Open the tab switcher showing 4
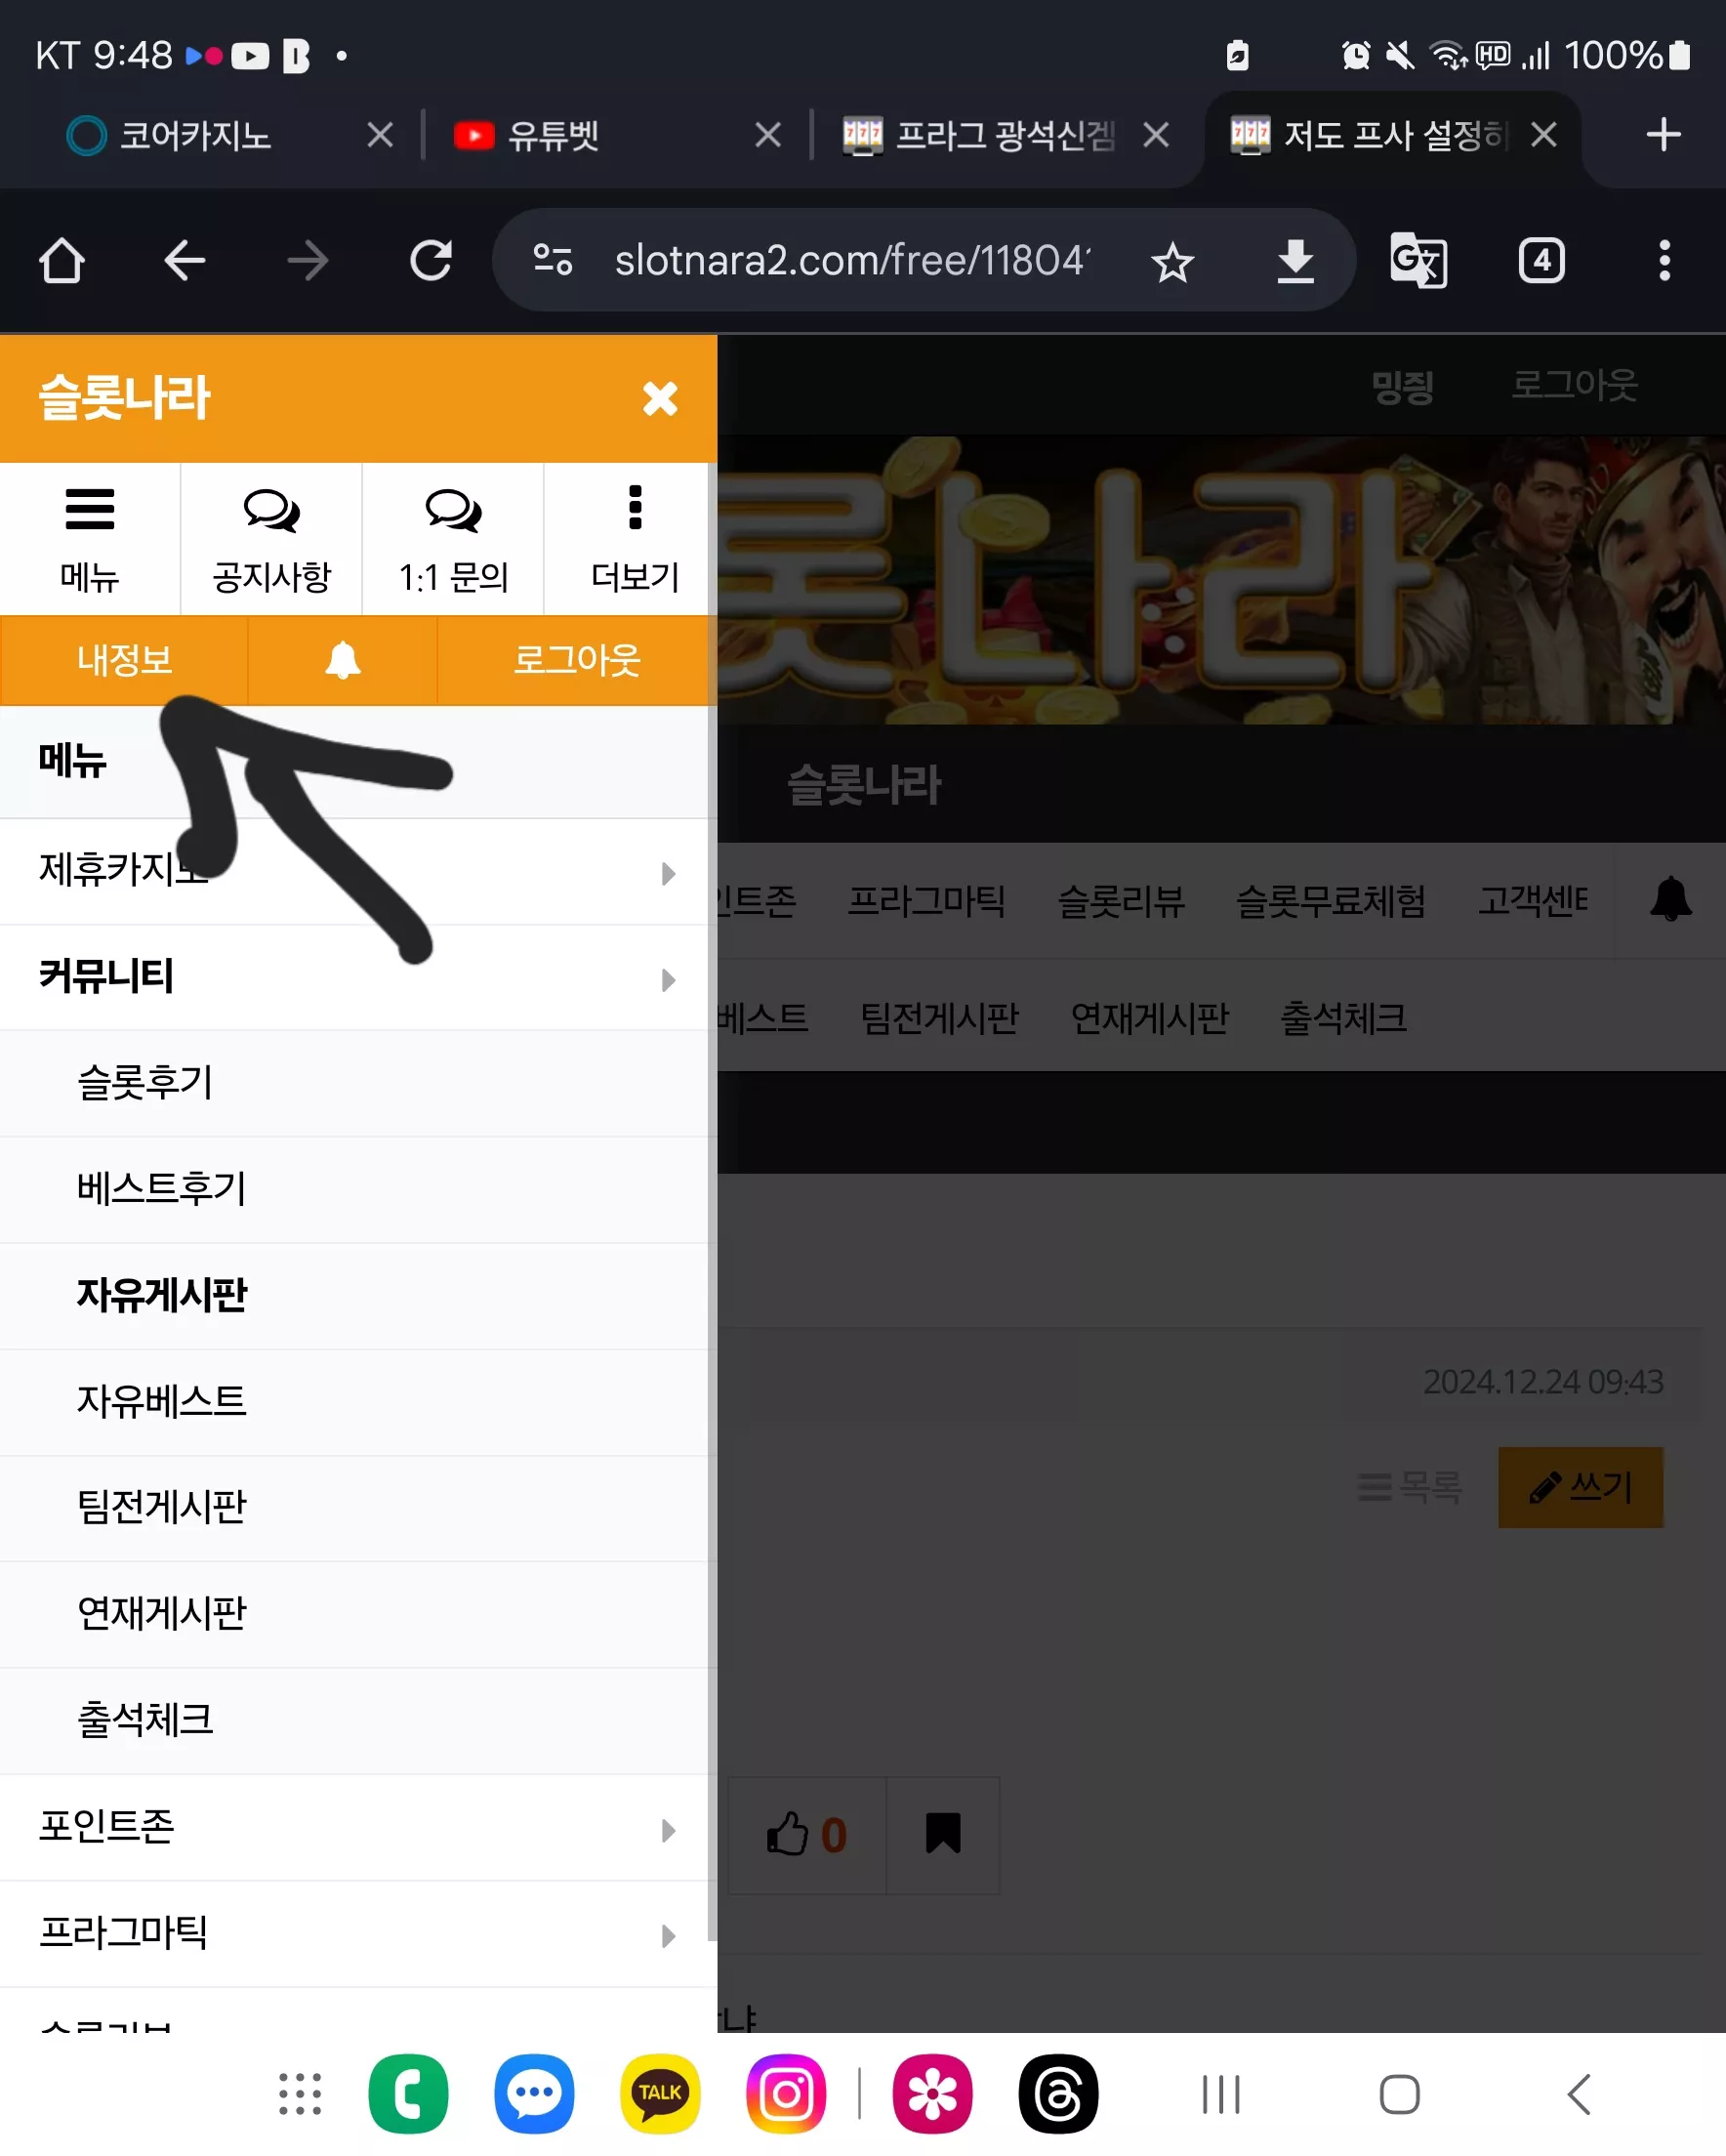1726x2156 pixels. coord(1541,261)
